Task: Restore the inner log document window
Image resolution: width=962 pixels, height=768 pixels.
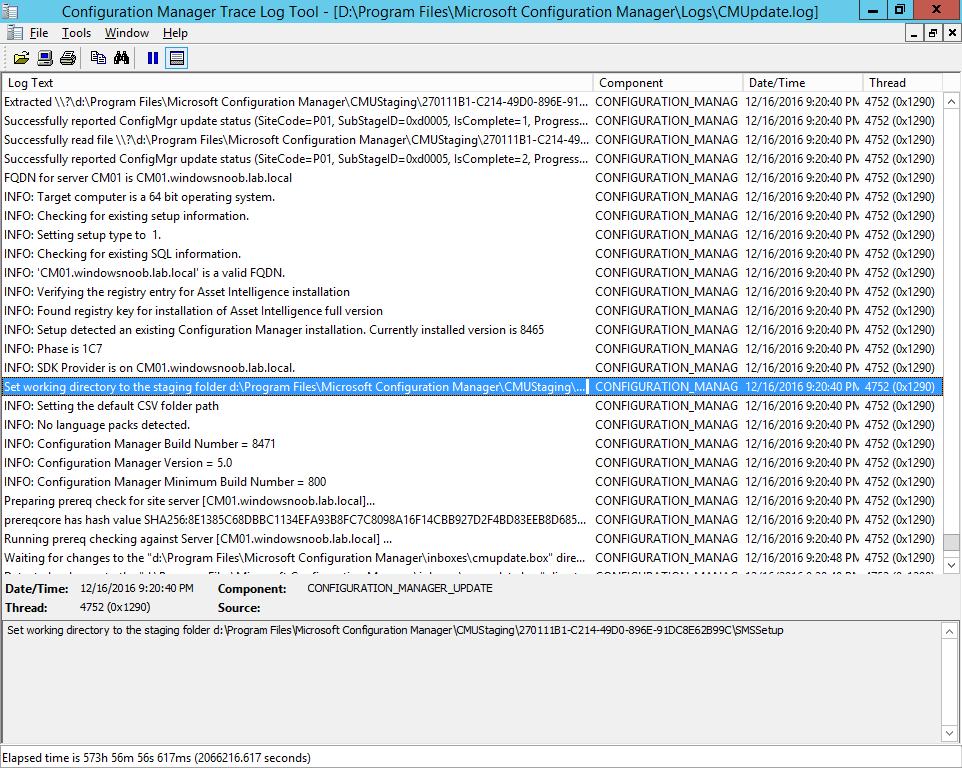Action: [x=933, y=33]
